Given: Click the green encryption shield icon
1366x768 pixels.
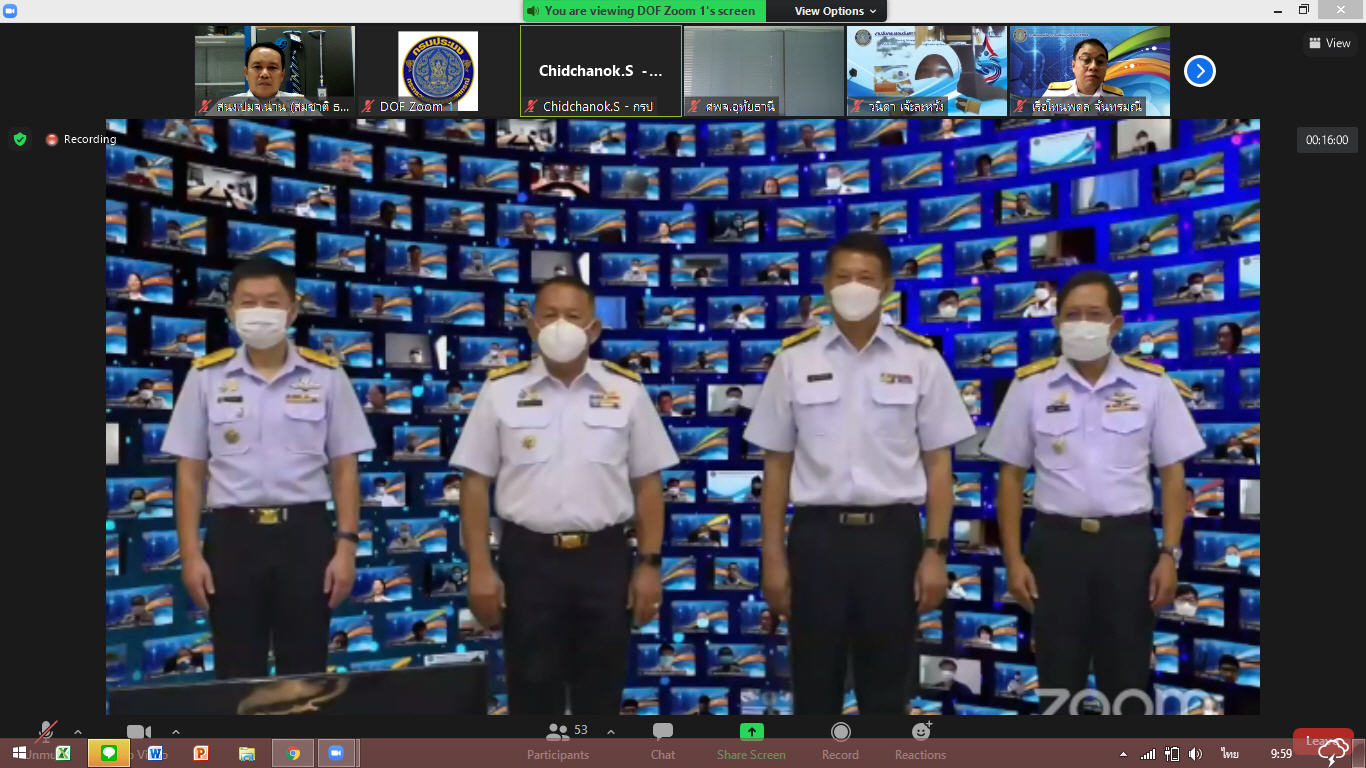Looking at the screenshot, I should click(20, 139).
